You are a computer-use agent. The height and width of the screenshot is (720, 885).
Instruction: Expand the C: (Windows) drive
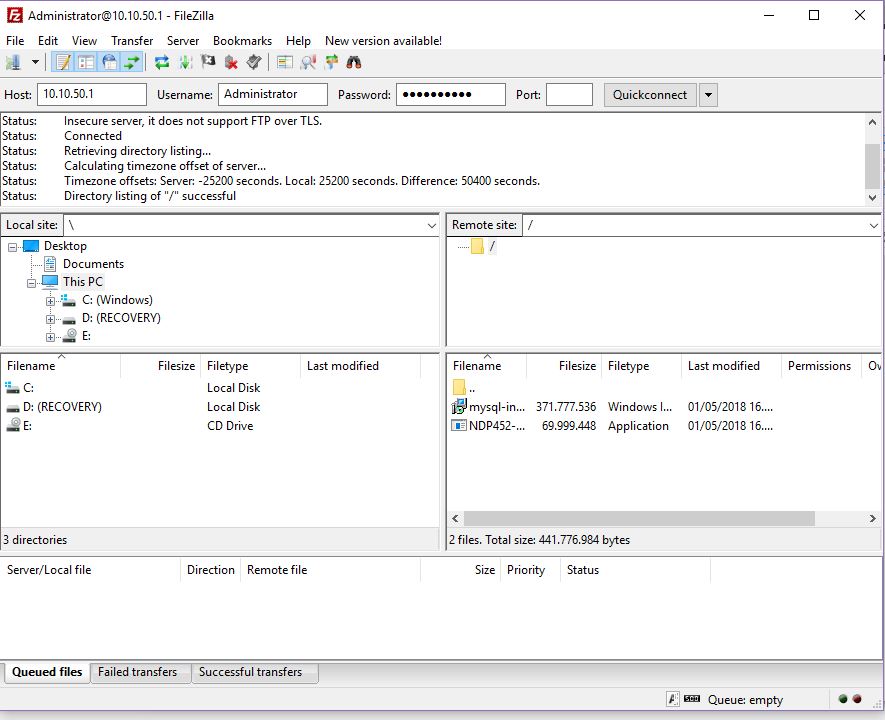tap(50, 300)
